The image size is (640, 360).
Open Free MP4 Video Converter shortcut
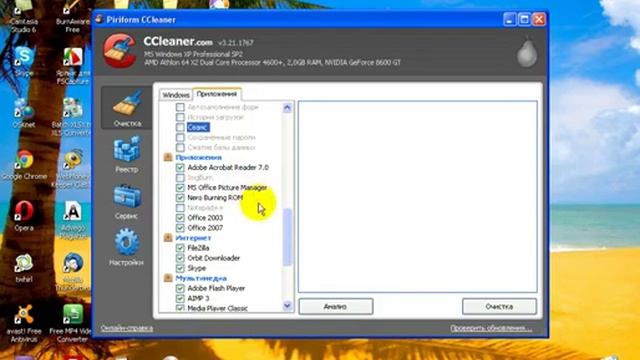(x=72, y=323)
